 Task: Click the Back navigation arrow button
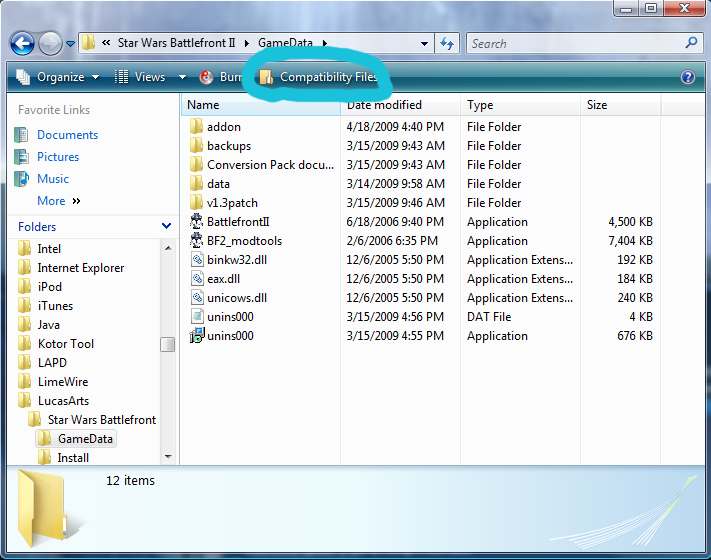point(22,44)
